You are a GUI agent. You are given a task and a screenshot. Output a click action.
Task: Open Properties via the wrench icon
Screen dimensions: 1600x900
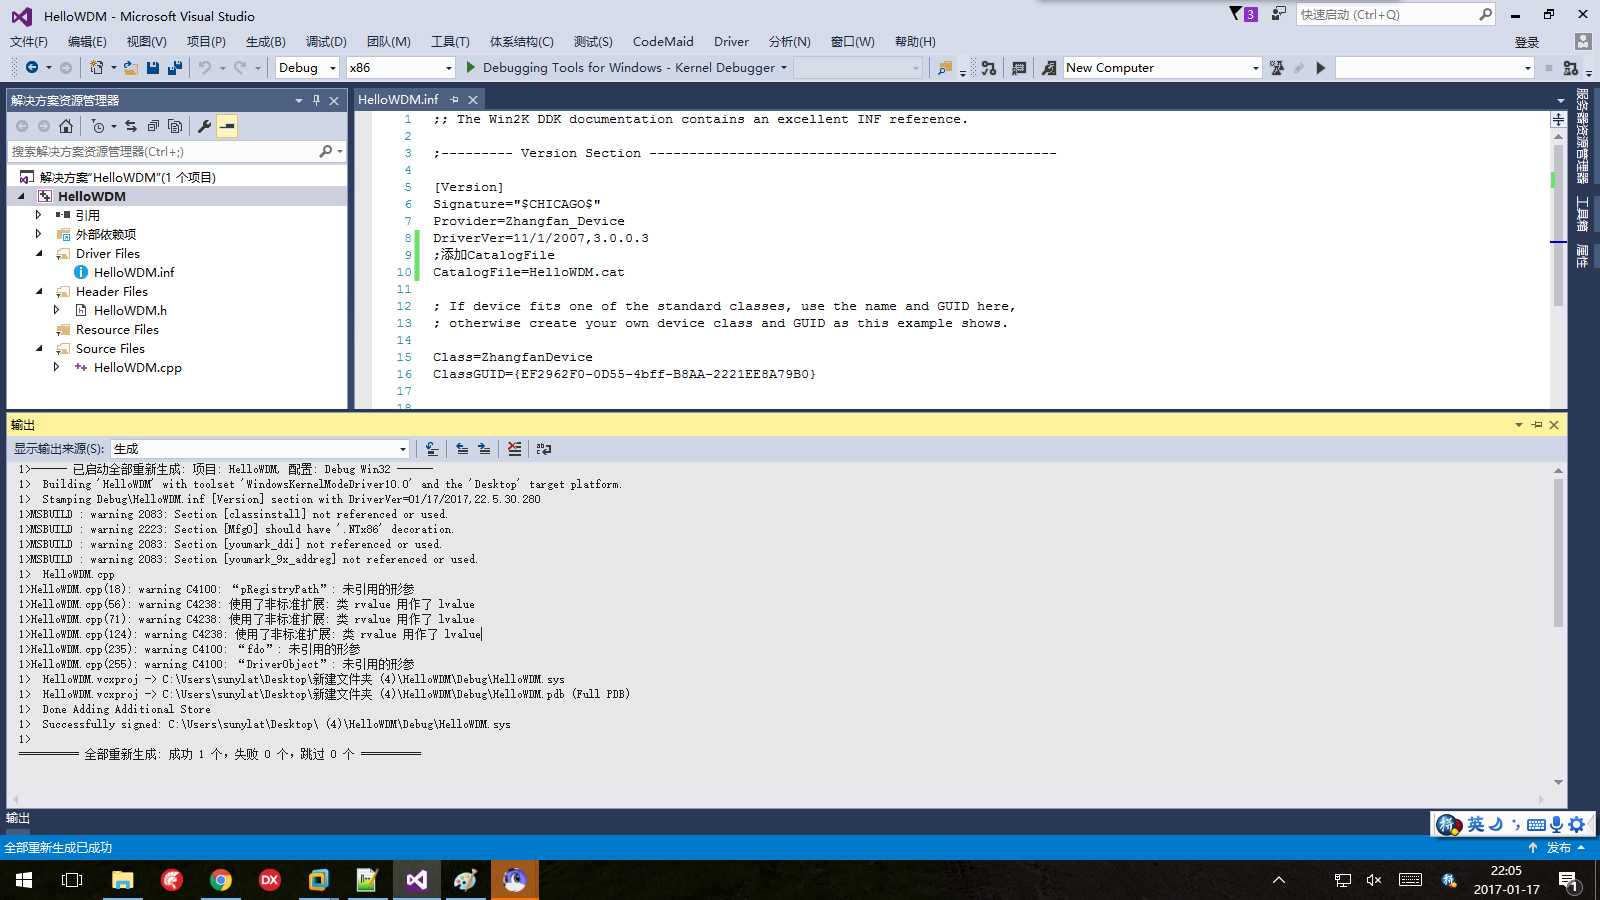[204, 126]
